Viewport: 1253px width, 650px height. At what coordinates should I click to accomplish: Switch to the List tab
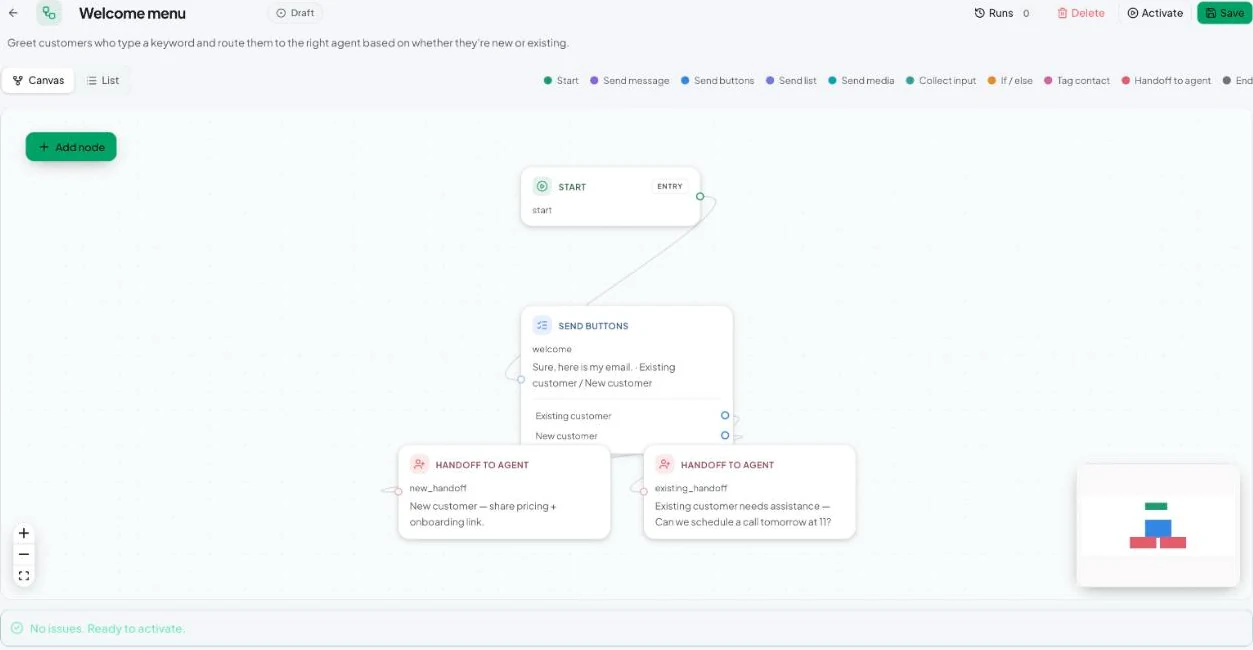[103, 80]
